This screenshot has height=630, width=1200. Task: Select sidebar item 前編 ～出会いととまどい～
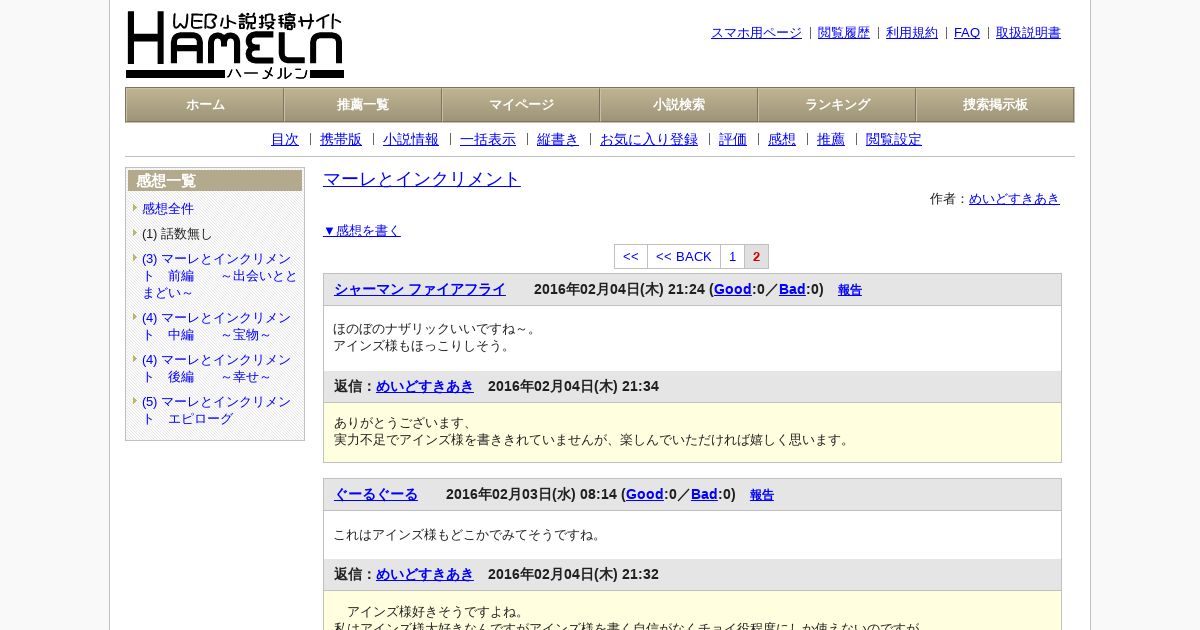click(219, 276)
